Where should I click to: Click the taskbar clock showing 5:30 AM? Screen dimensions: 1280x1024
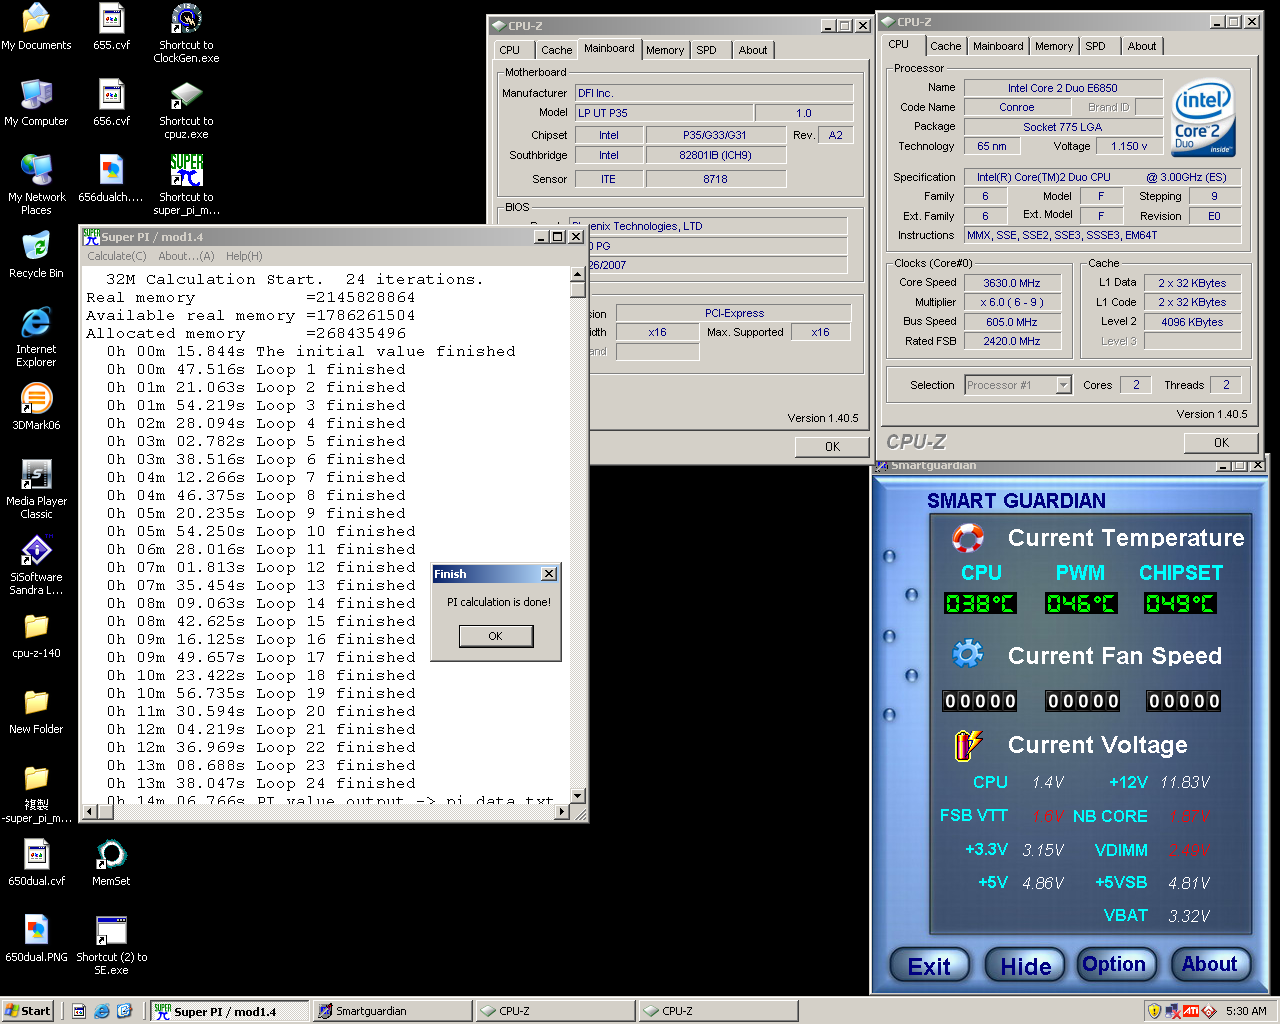point(1246,1011)
